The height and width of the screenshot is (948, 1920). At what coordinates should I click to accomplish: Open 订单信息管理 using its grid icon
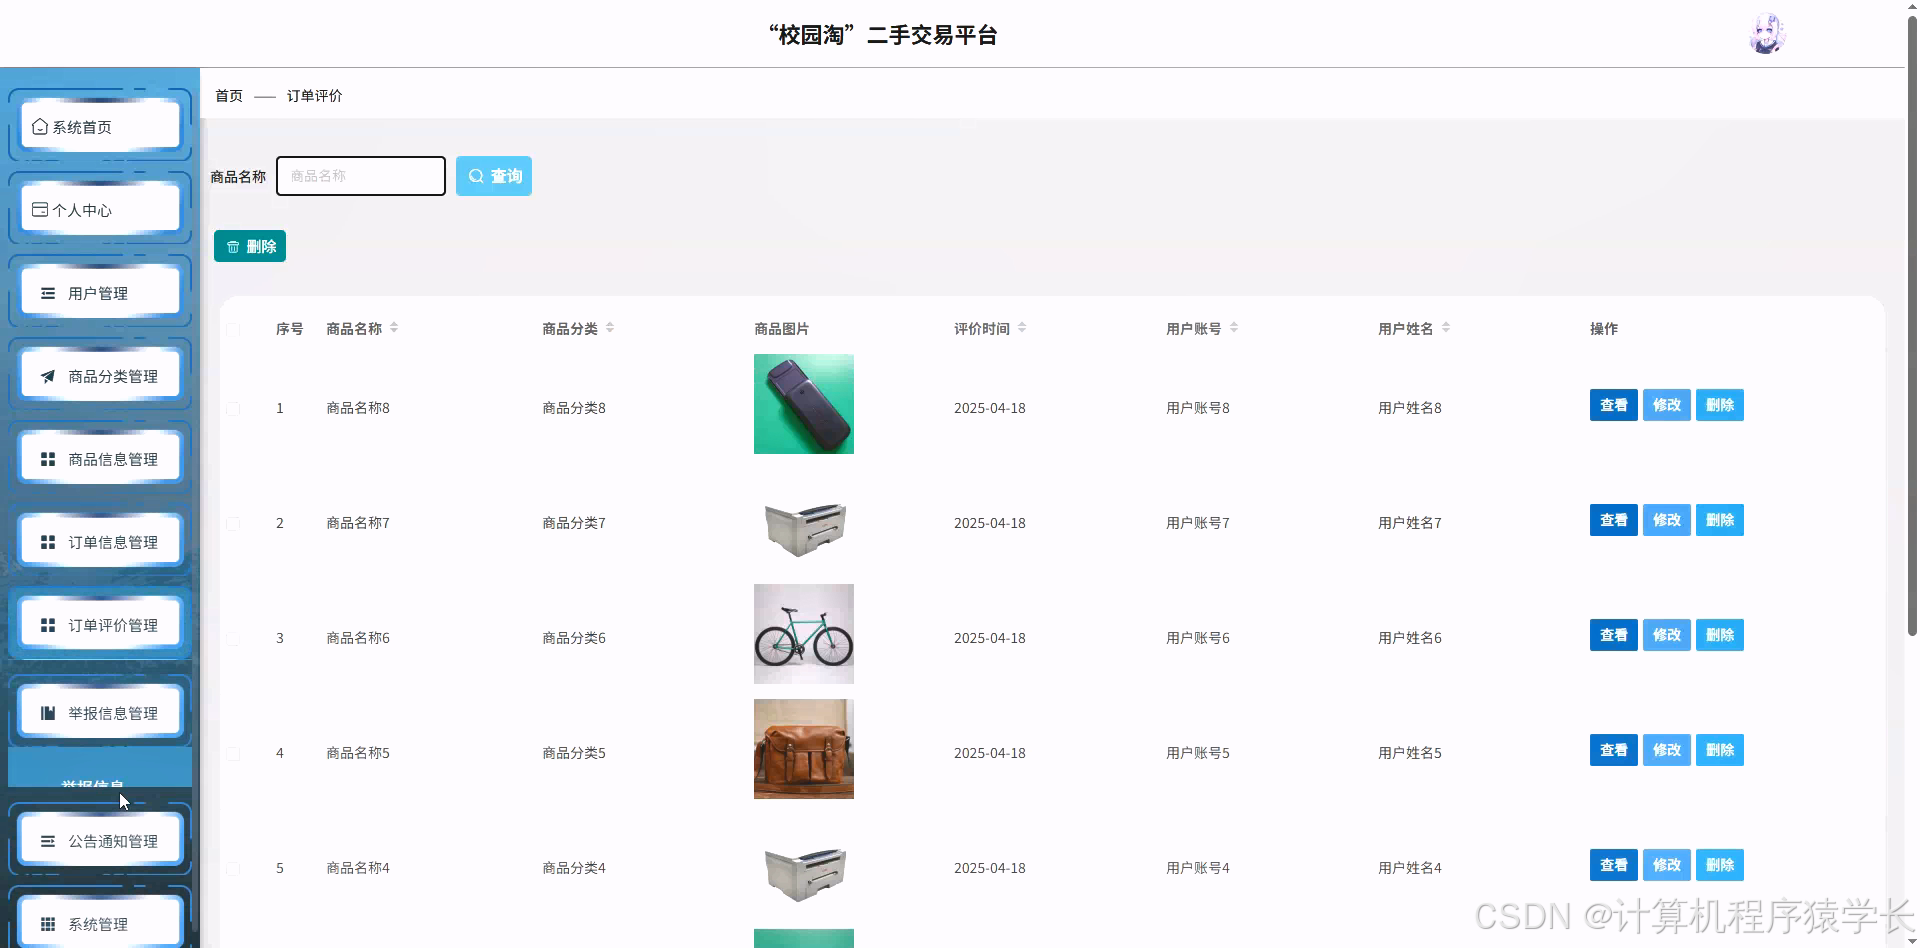point(46,541)
